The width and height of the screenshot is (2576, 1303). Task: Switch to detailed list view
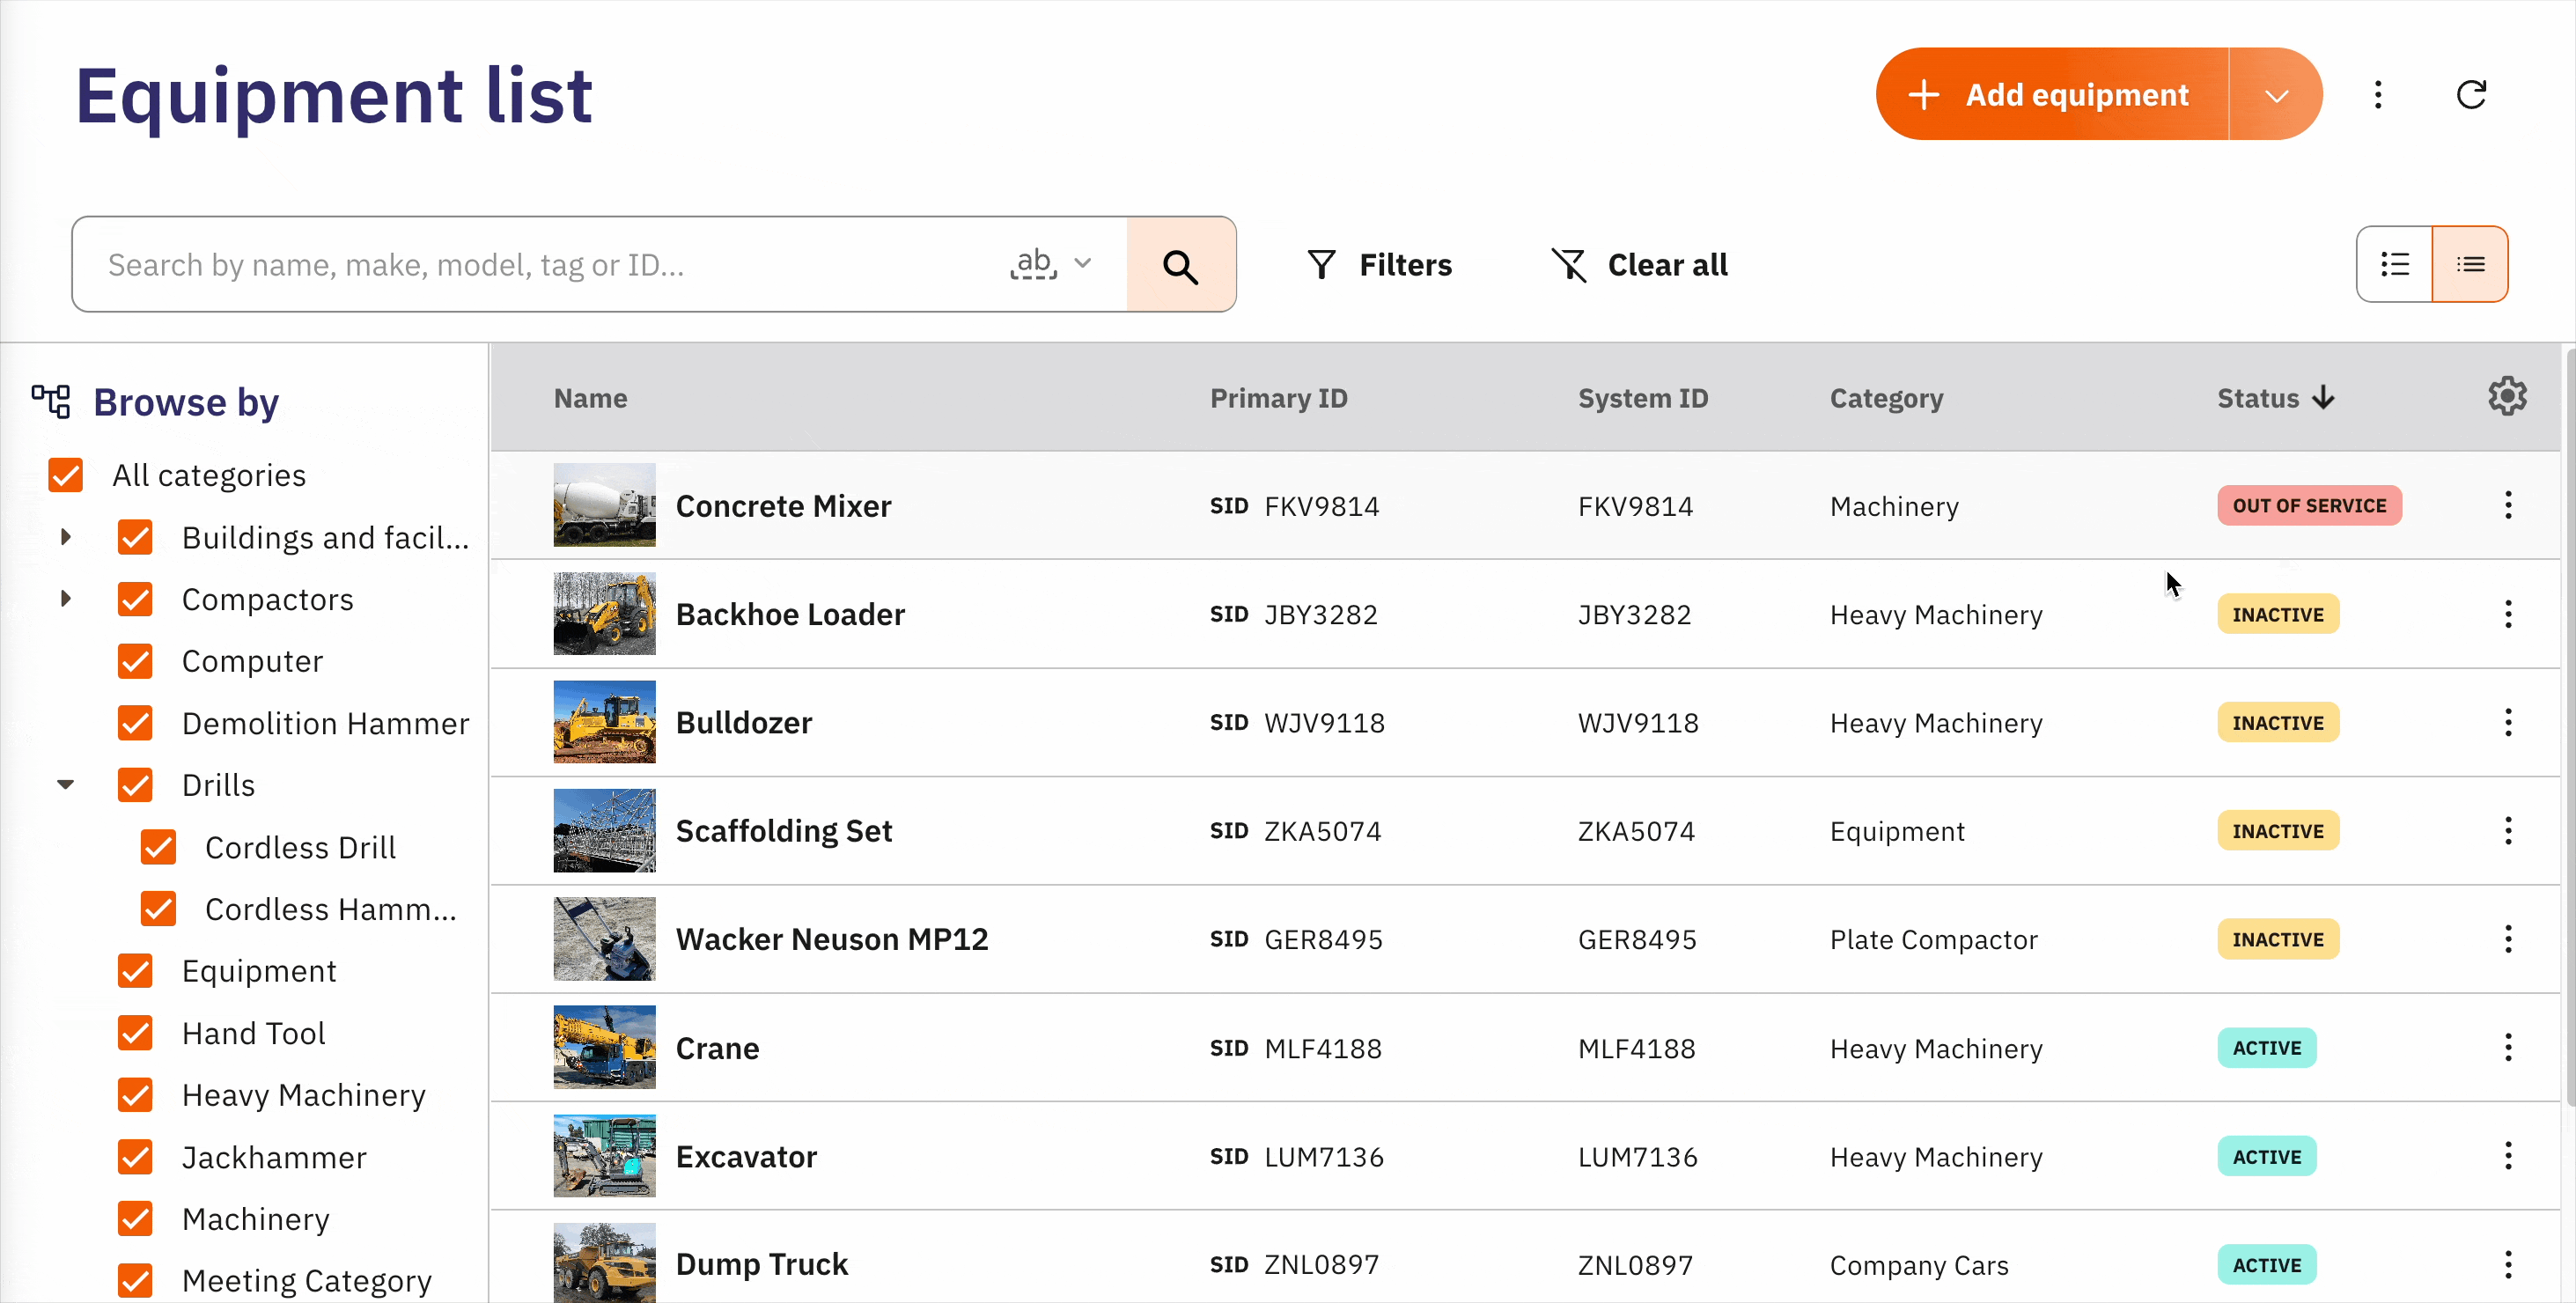tap(2394, 264)
